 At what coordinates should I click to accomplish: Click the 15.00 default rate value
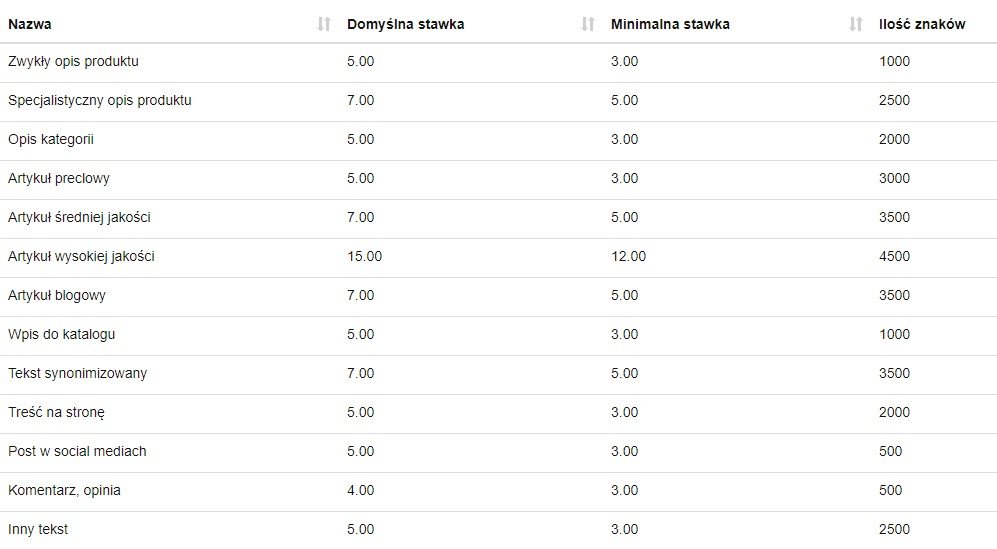coord(364,256)
